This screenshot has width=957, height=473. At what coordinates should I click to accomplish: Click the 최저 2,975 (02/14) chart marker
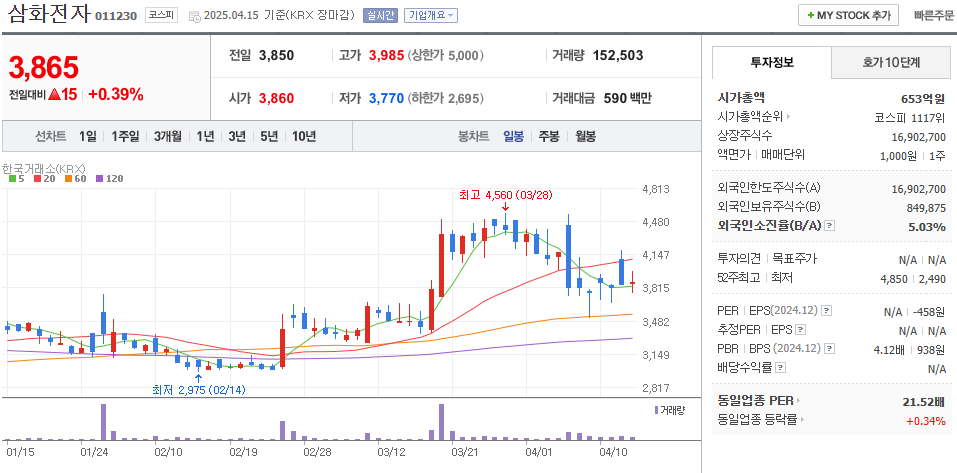198,390
